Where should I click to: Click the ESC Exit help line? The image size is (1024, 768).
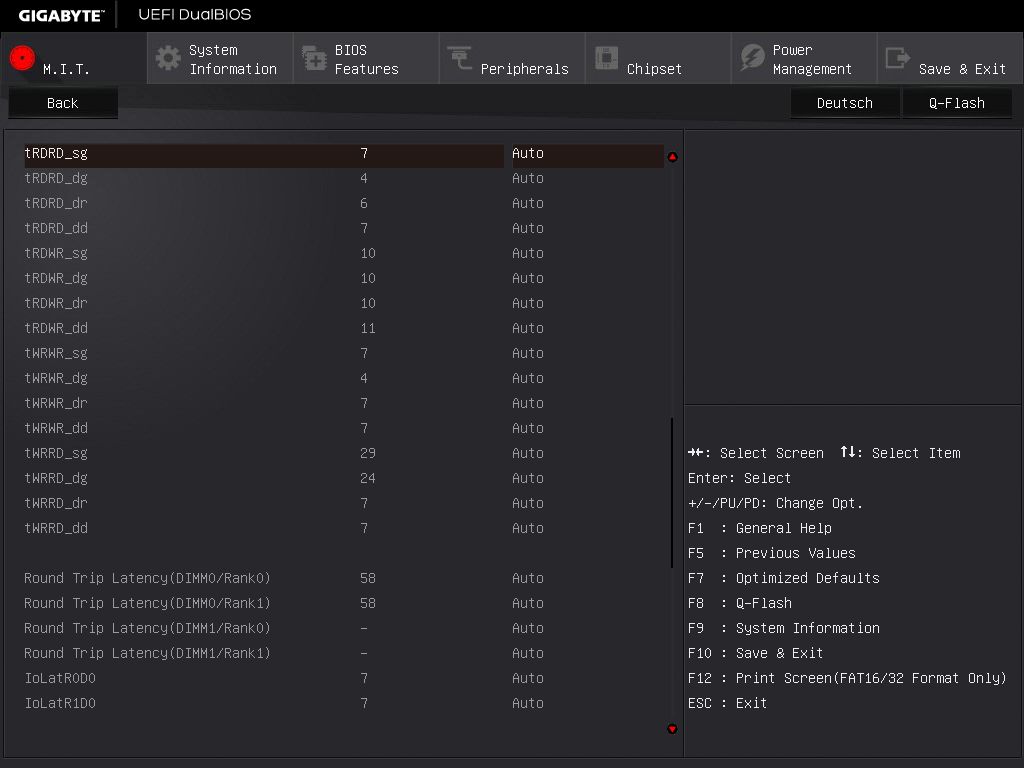728,703
